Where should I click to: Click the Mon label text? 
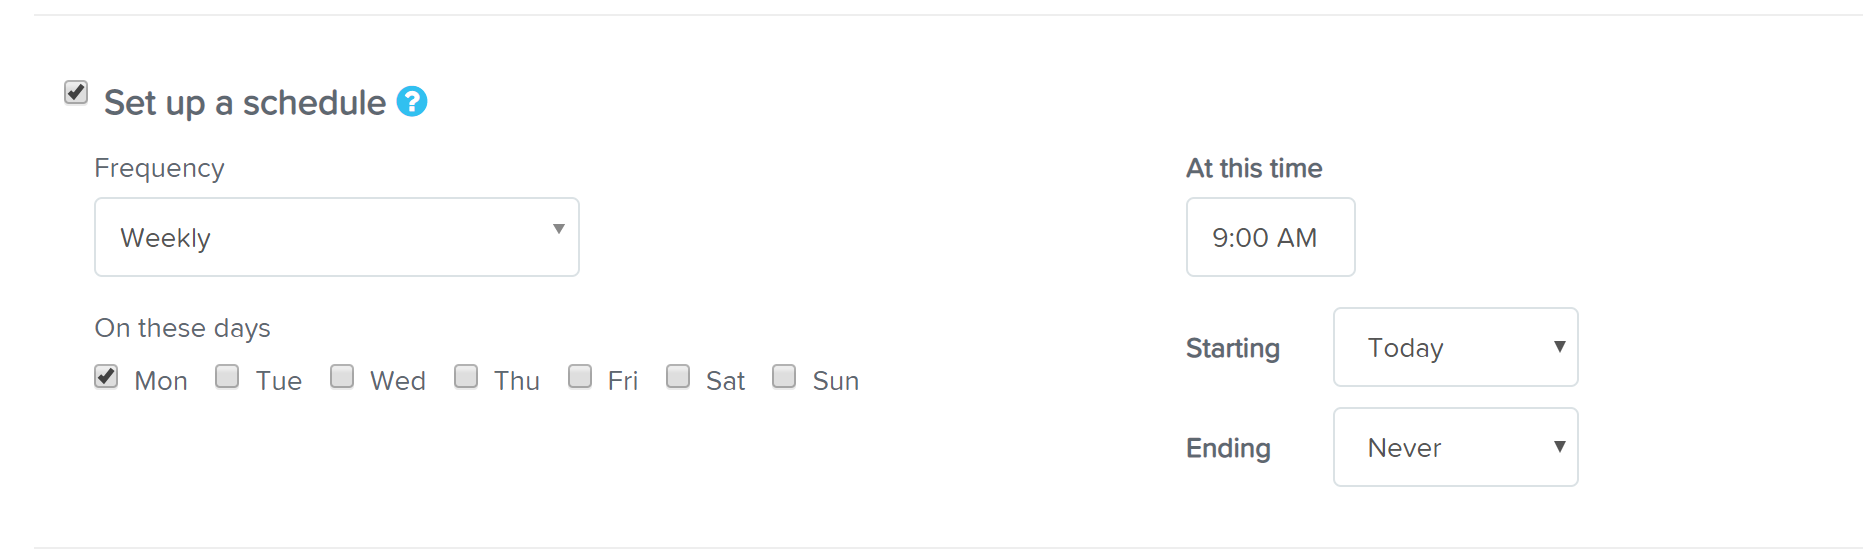point(161,381)
